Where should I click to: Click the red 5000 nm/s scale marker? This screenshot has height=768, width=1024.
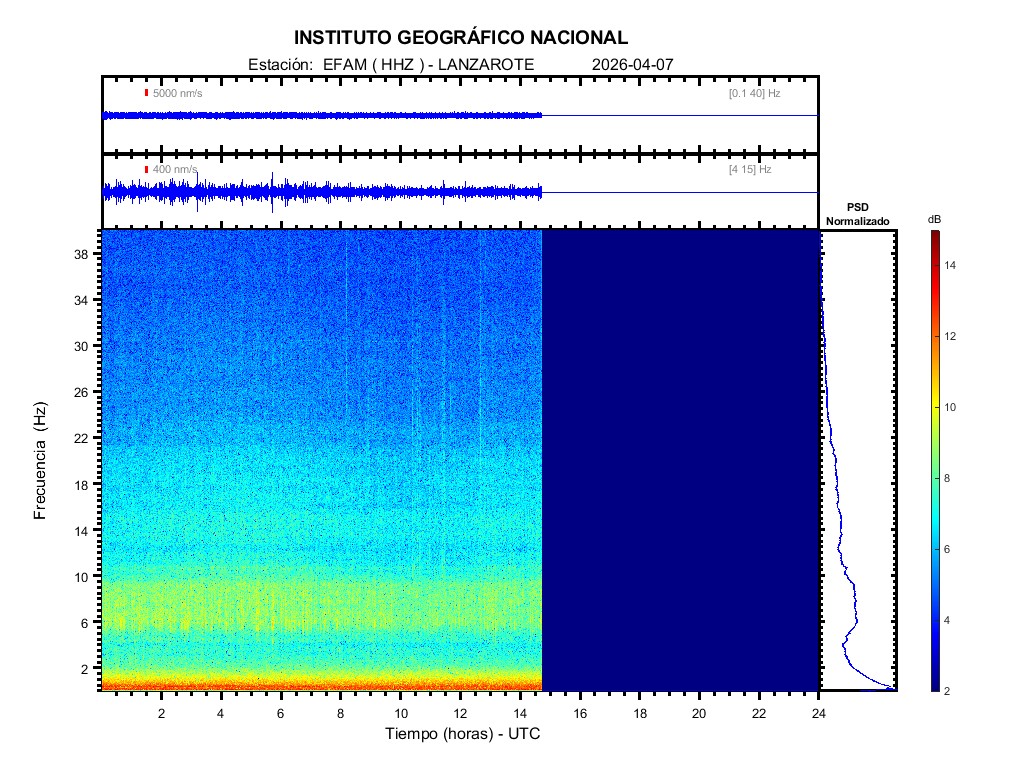point(146,93)
